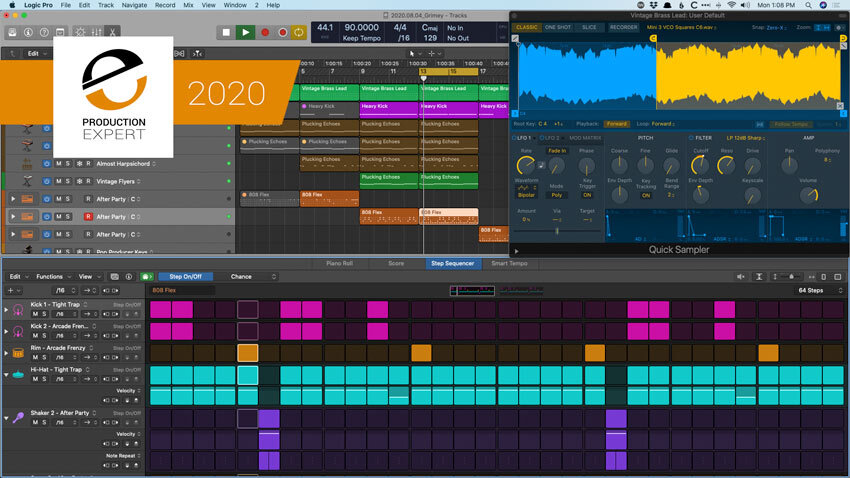The height and width of the screenshot is (478, 850).
Task: Switch to the Smart Tempo tab
Action: [x=509, y=263]
